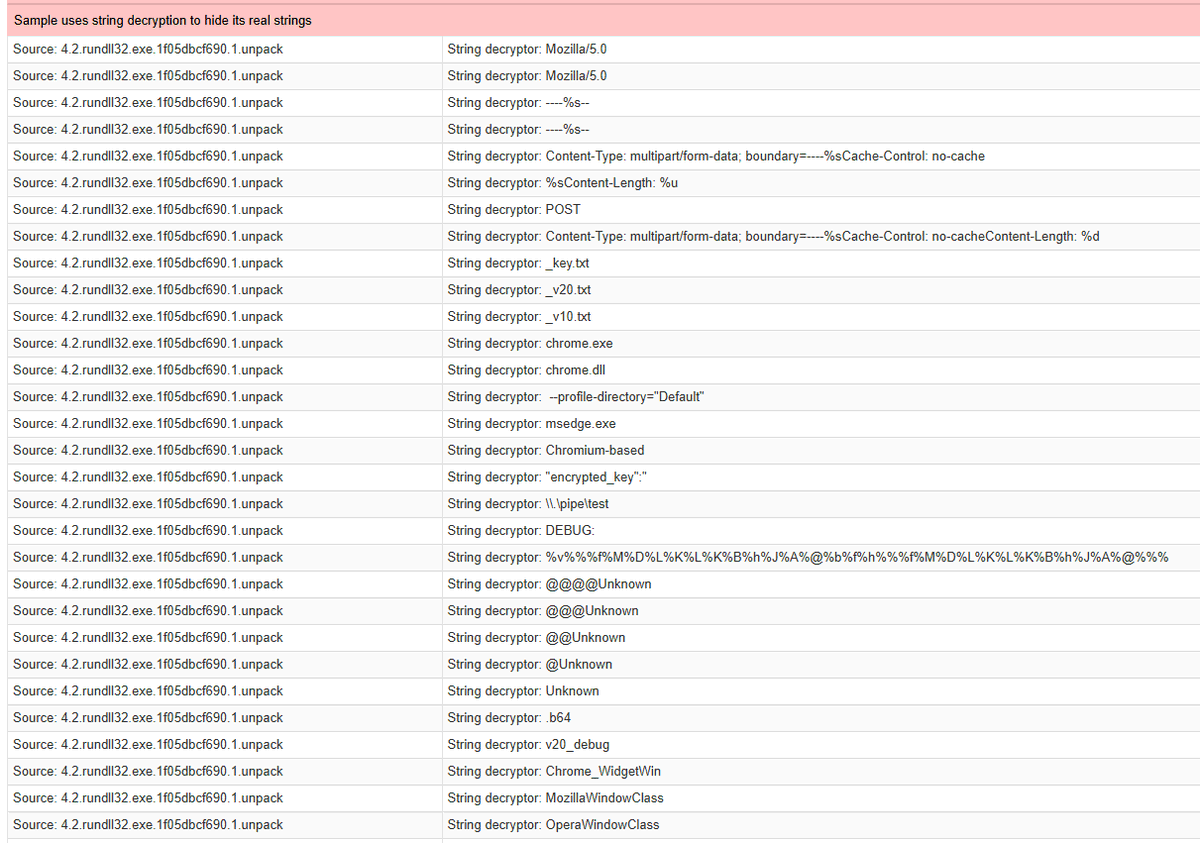
Task: Select the '_v20.txt' decryptor string
Action: tap(821, 290)
